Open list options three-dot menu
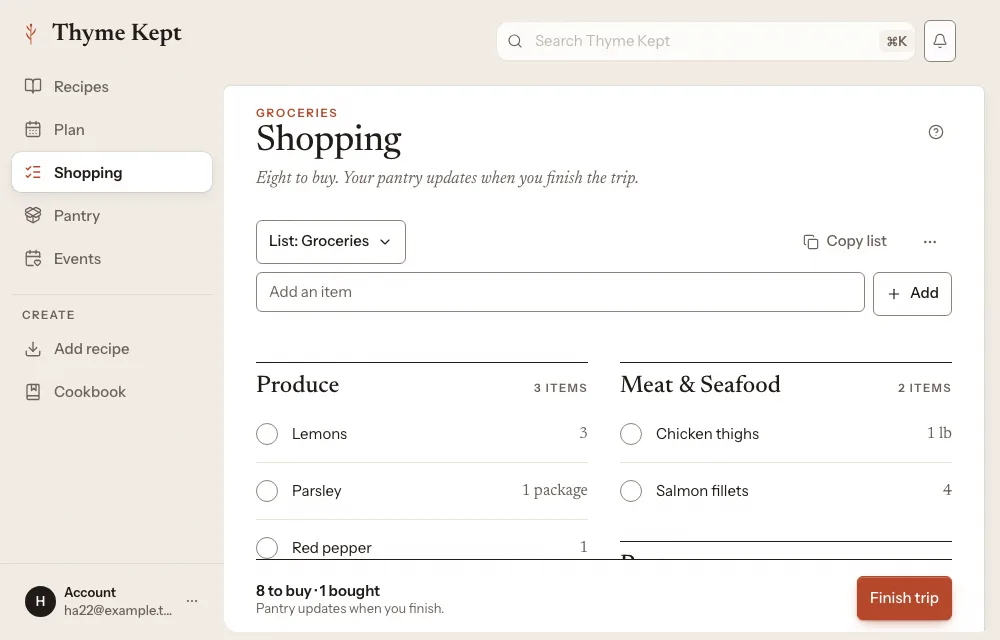Screen dimensions: 1000x640 (x=930, y=242)
